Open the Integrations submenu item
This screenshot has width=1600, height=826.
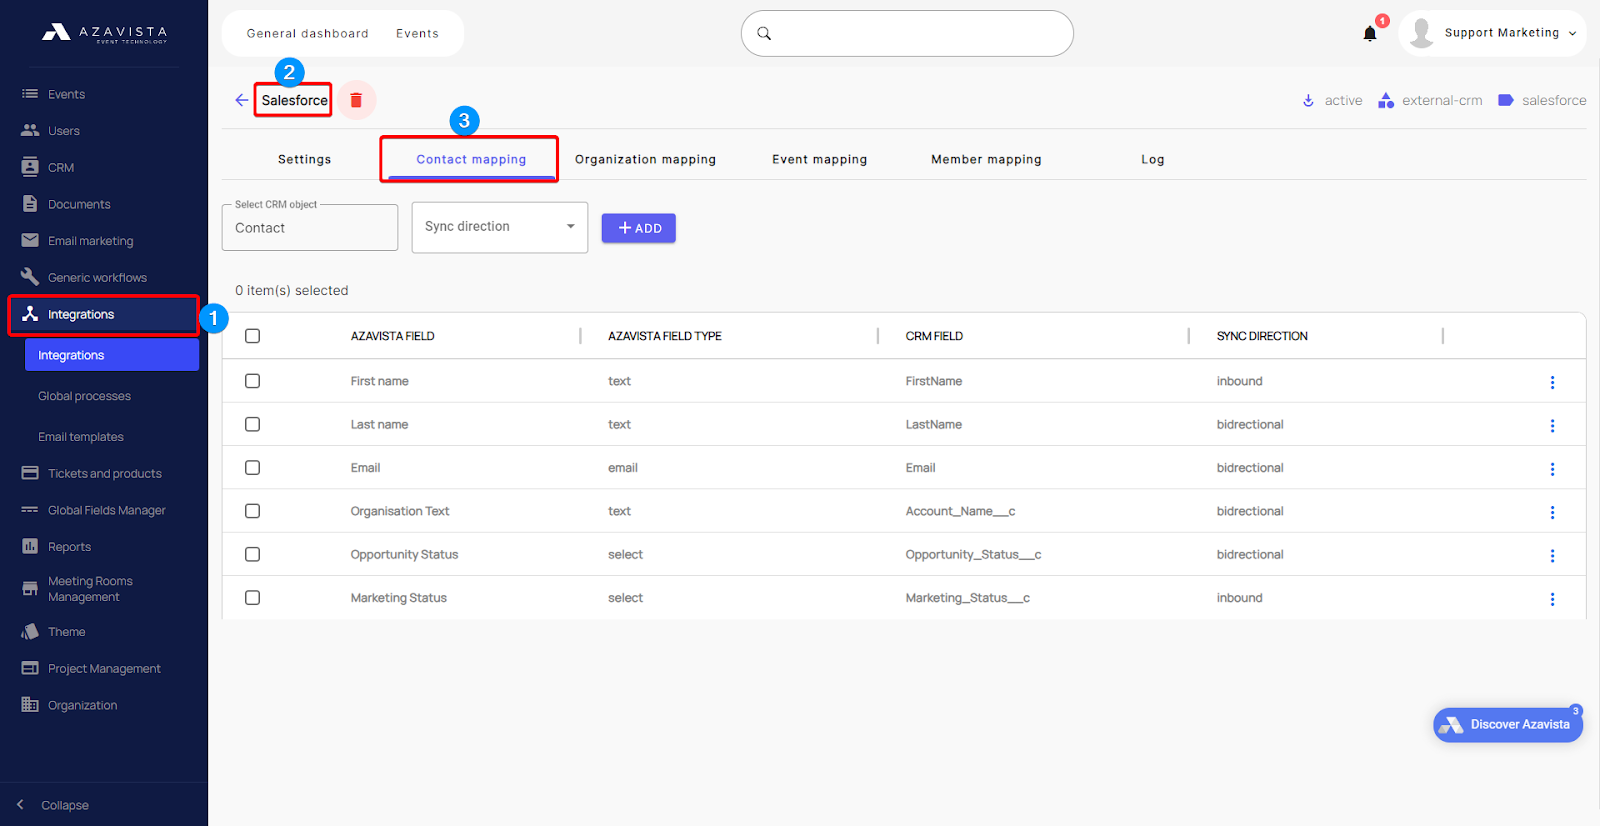[x=112, y=355]
